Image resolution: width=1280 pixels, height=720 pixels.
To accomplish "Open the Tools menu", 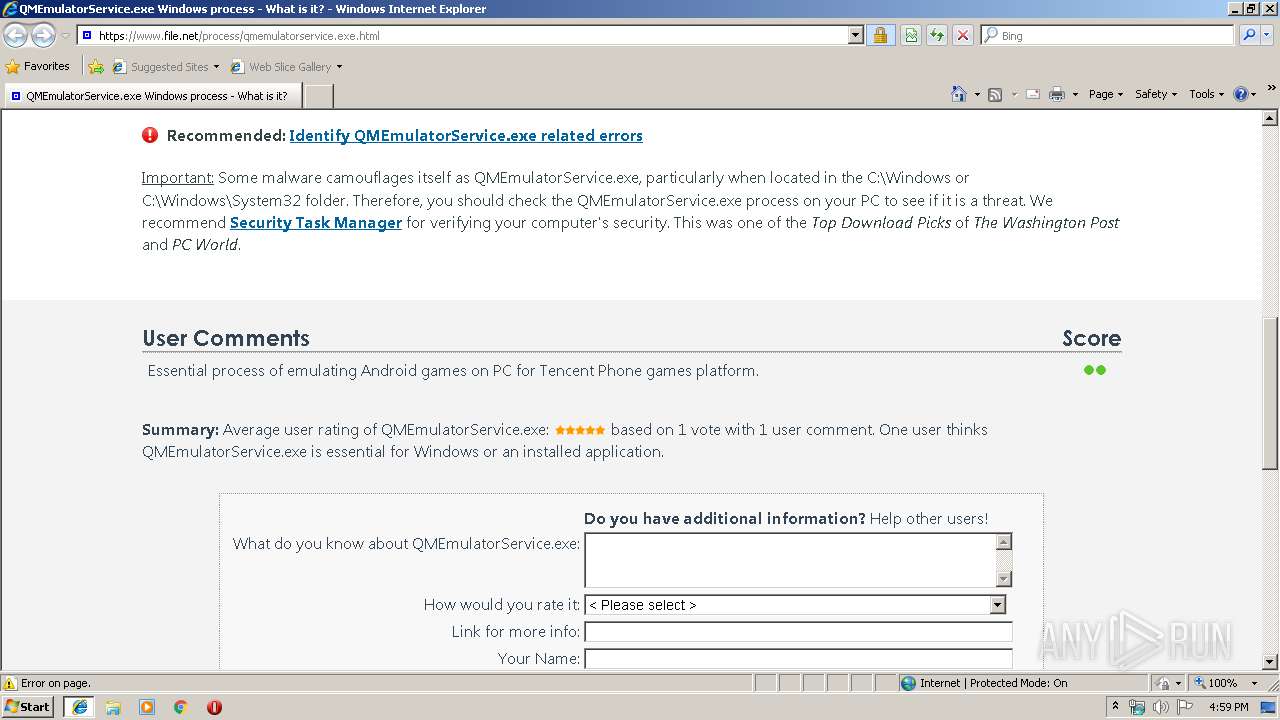I will click(1206, 94).
